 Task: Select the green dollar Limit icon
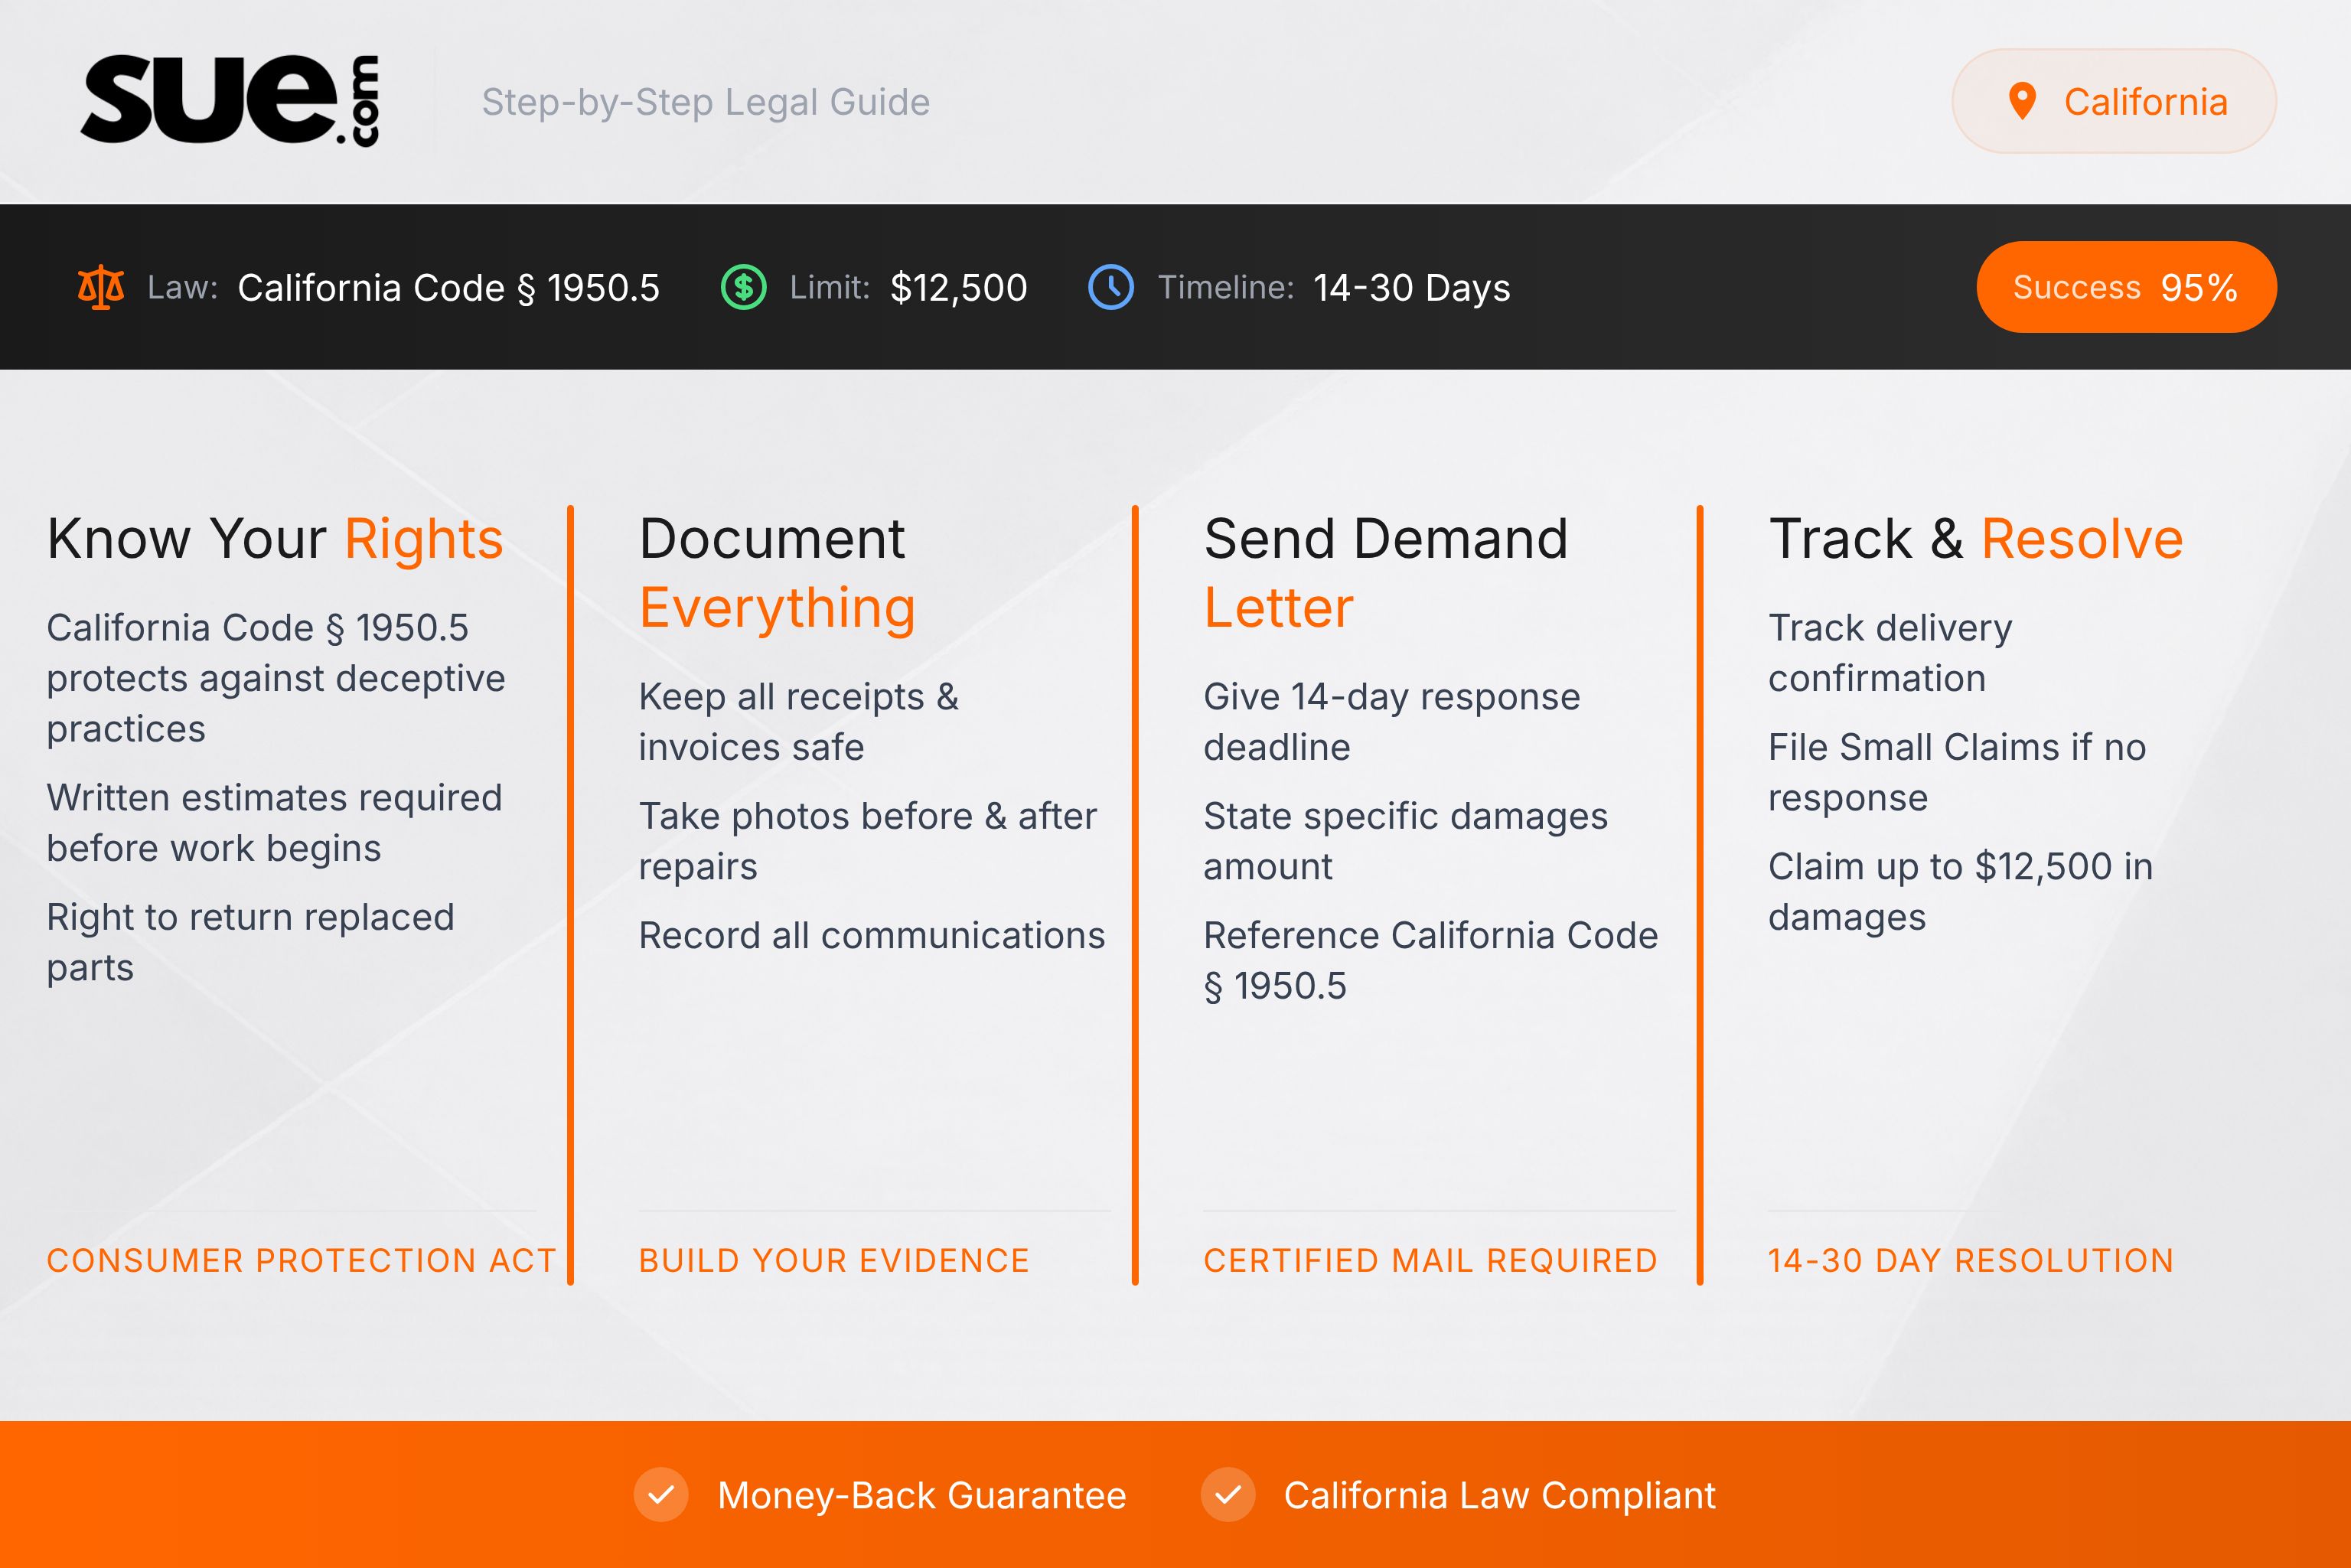coord(744,288)
